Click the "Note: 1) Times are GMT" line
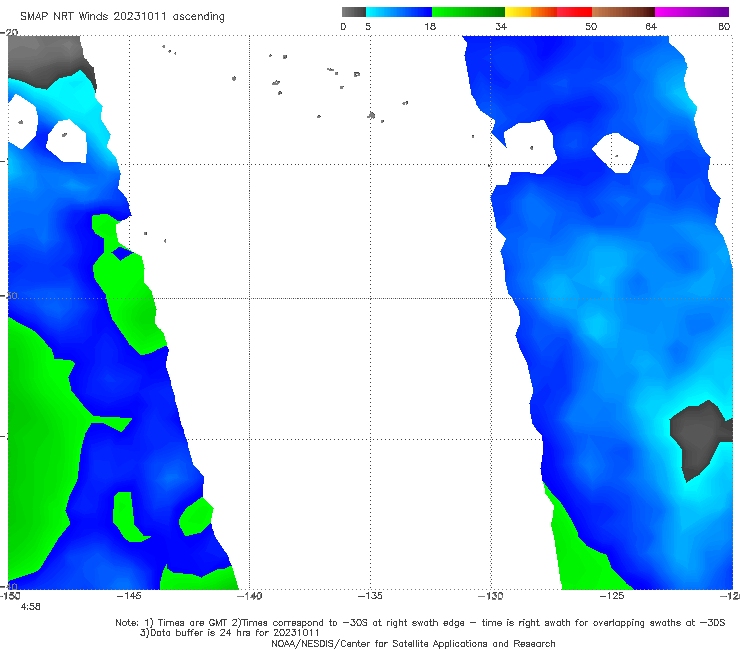Image resolution: width=740 pixels, height=650 pixels. click(x=420, y=623)
